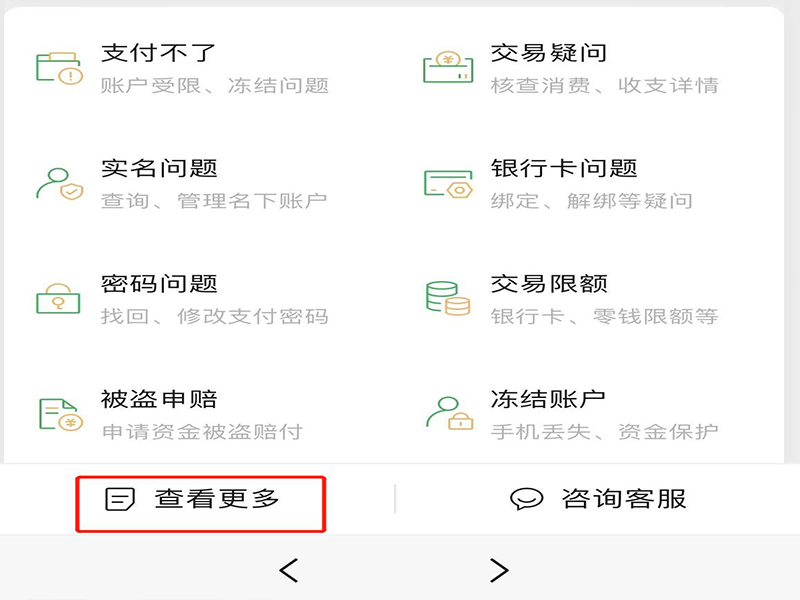Open 被盗申赔 申请资金被盗赔付 entry
Image resolution: width=800 pixels, height=600 pixels.
tap(202, 415)
